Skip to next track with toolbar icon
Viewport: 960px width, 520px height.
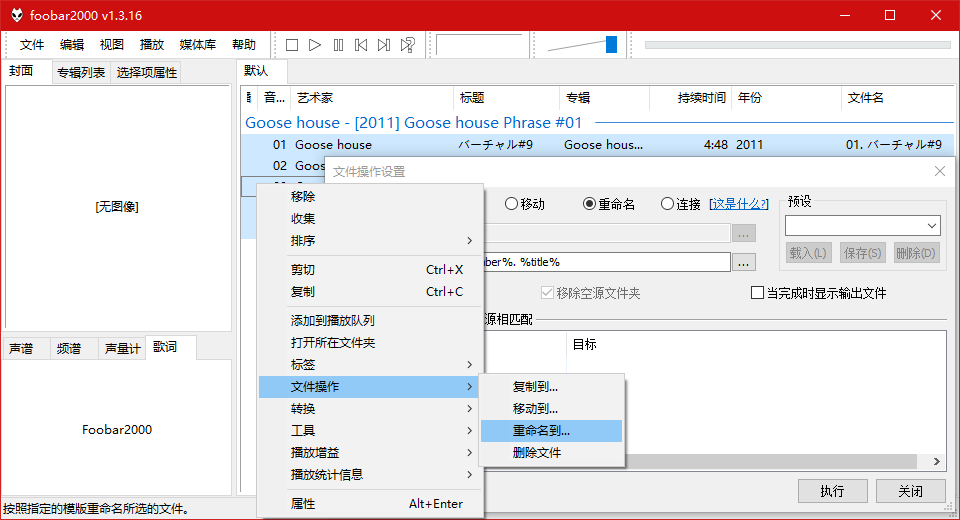coord(384,45)
